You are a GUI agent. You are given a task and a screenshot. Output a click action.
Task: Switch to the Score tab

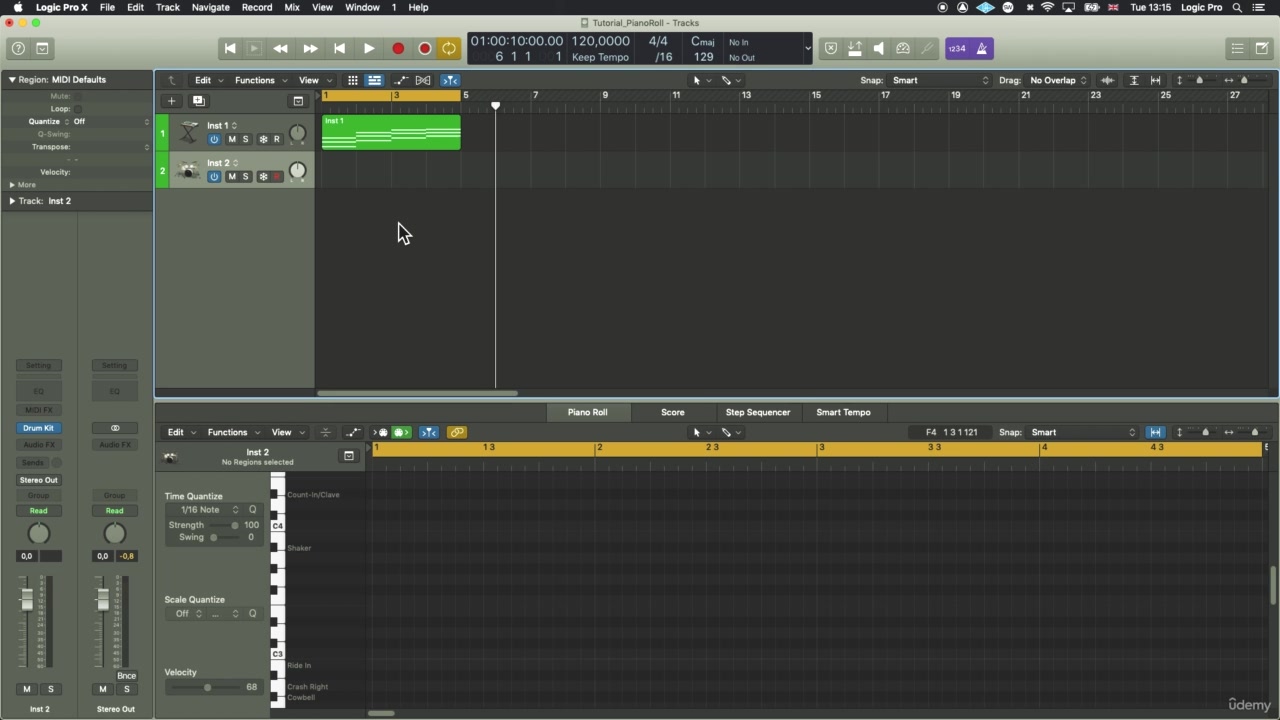point(673,412)
